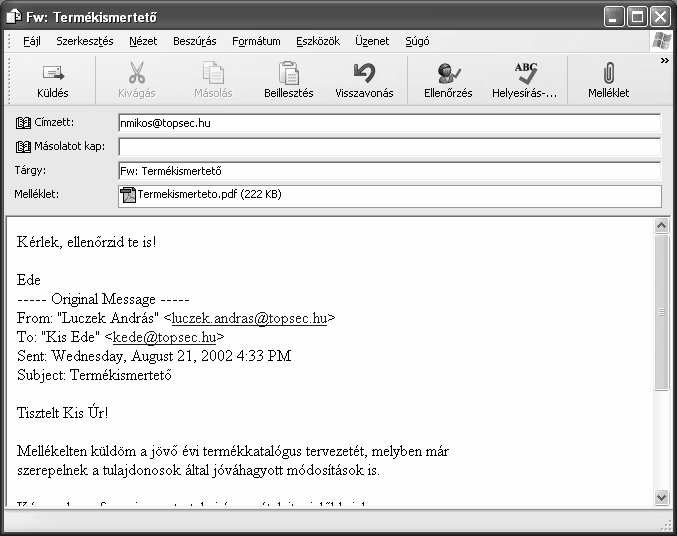Minimize the Fw: Termékismertető window

(x=614, y=17)
